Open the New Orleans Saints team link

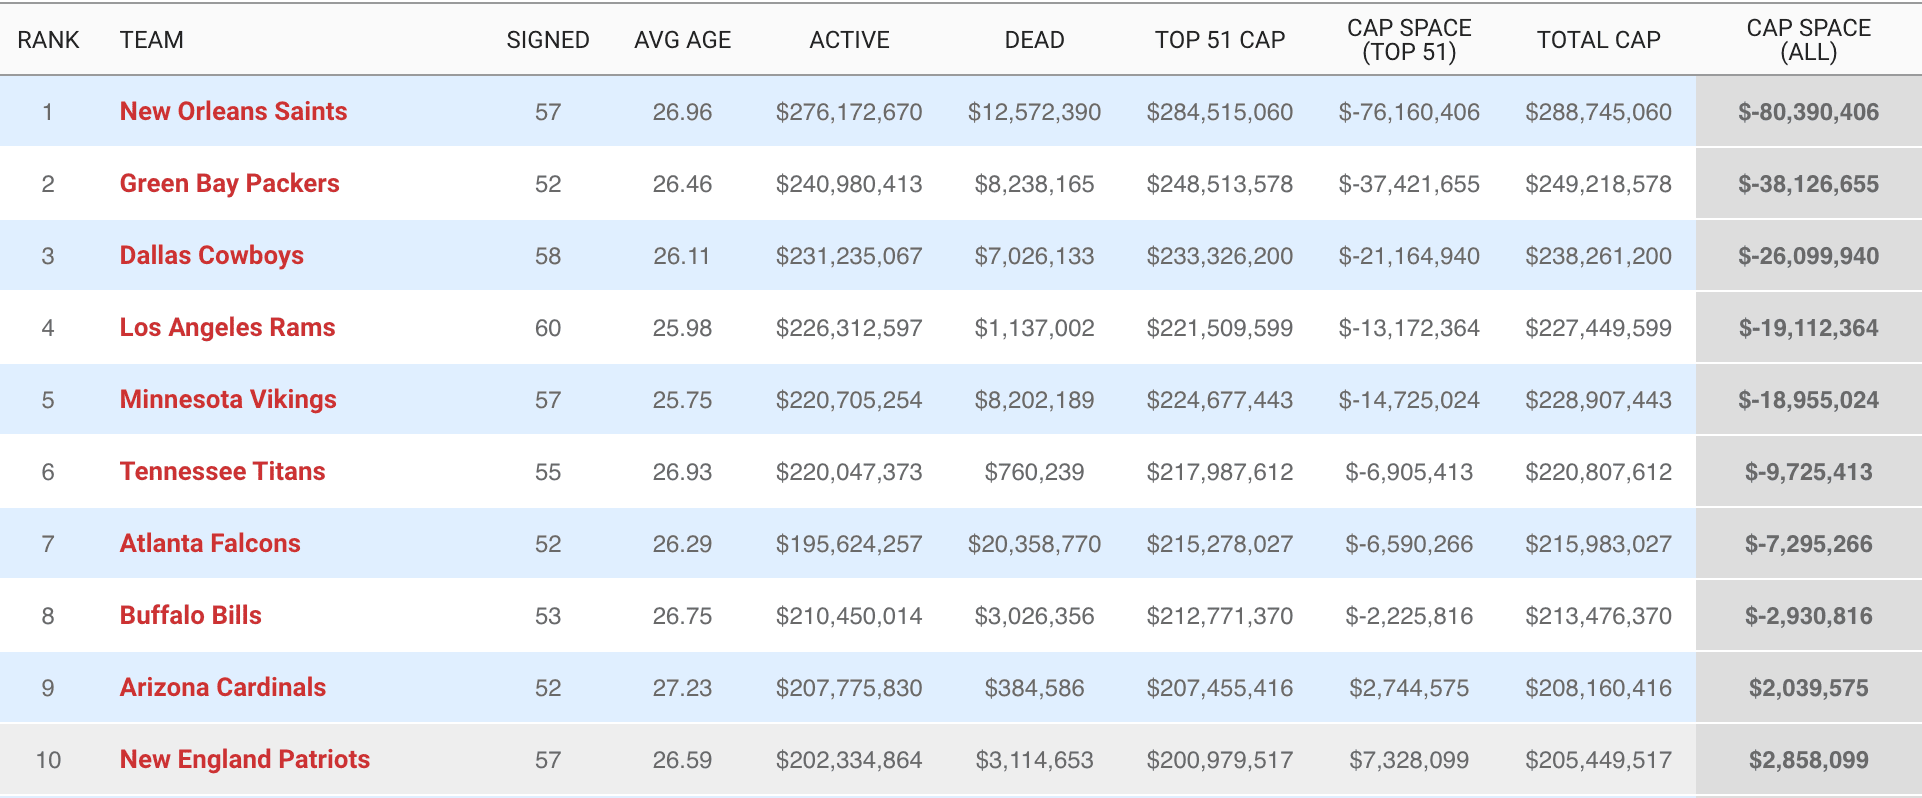pos(233,111)
